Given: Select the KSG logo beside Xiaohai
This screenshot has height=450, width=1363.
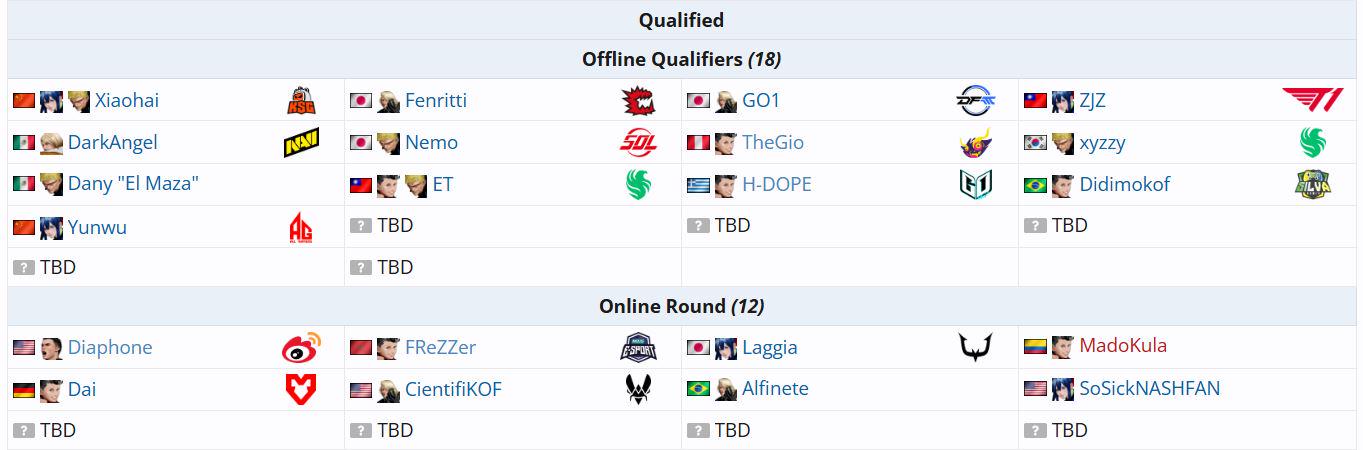Looking at the screenshot, I should 301,100.
